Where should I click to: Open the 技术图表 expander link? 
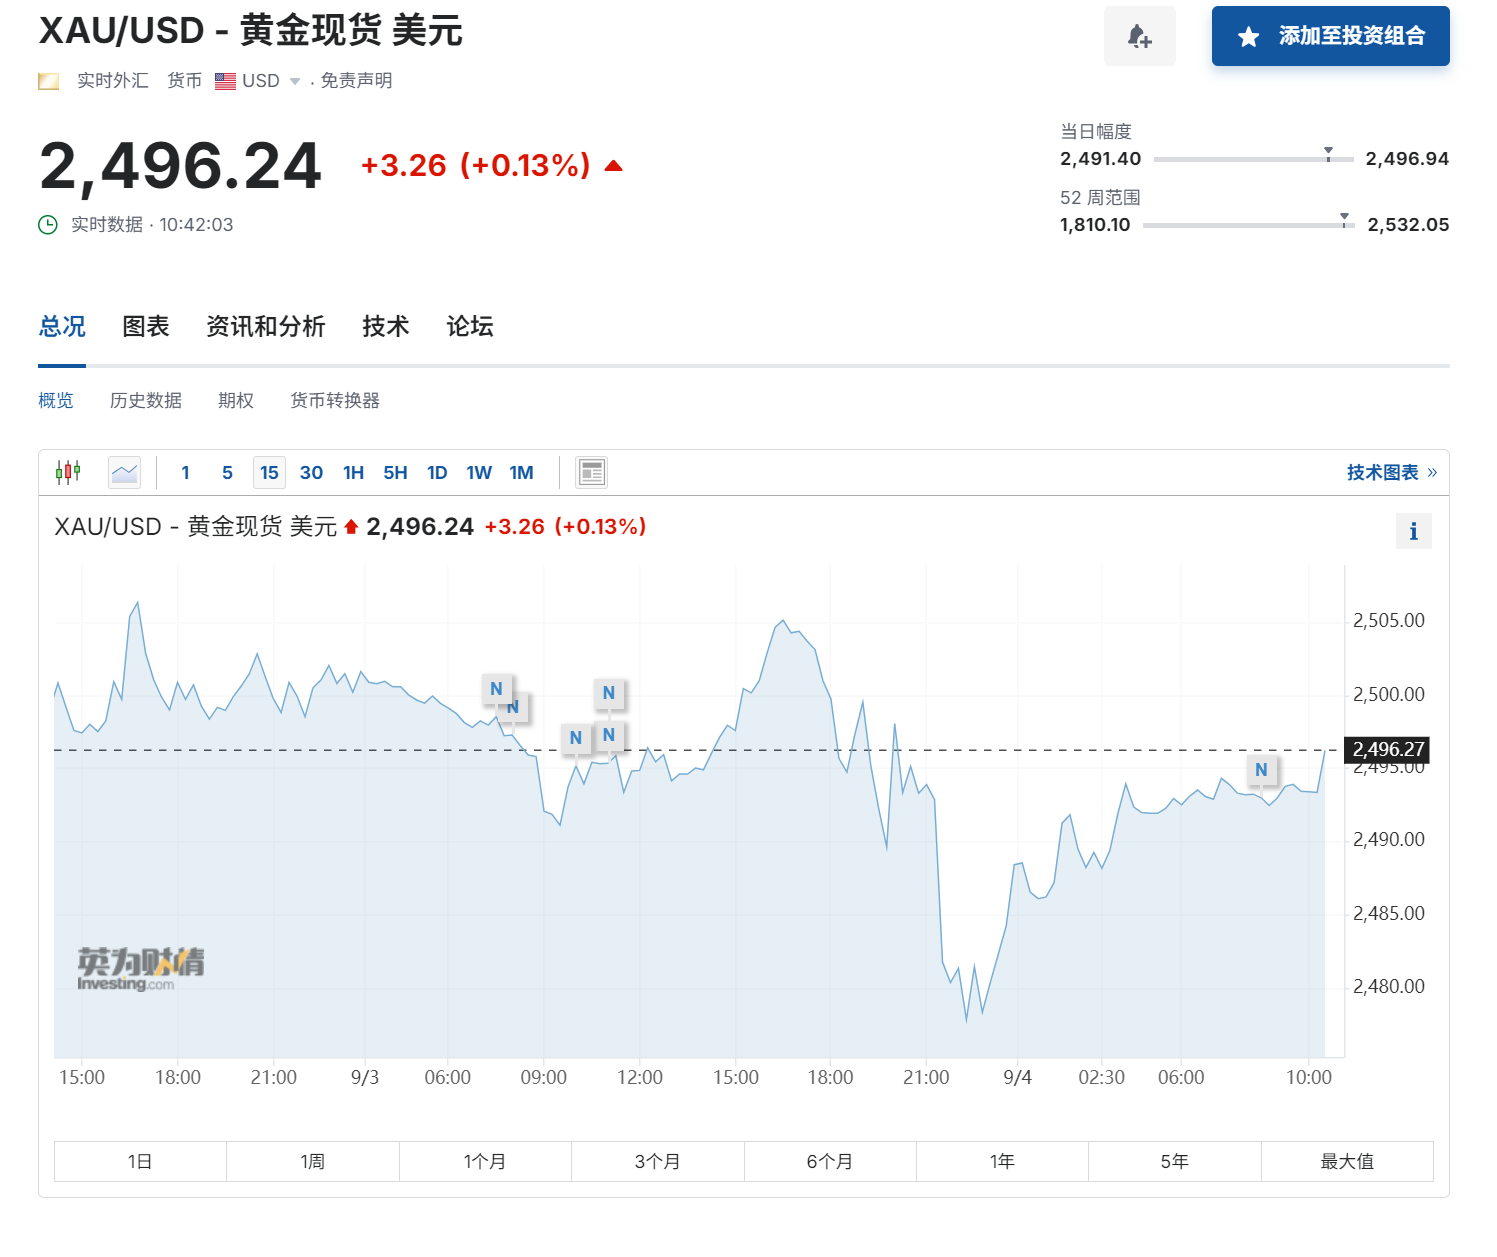coord(1391,472)
